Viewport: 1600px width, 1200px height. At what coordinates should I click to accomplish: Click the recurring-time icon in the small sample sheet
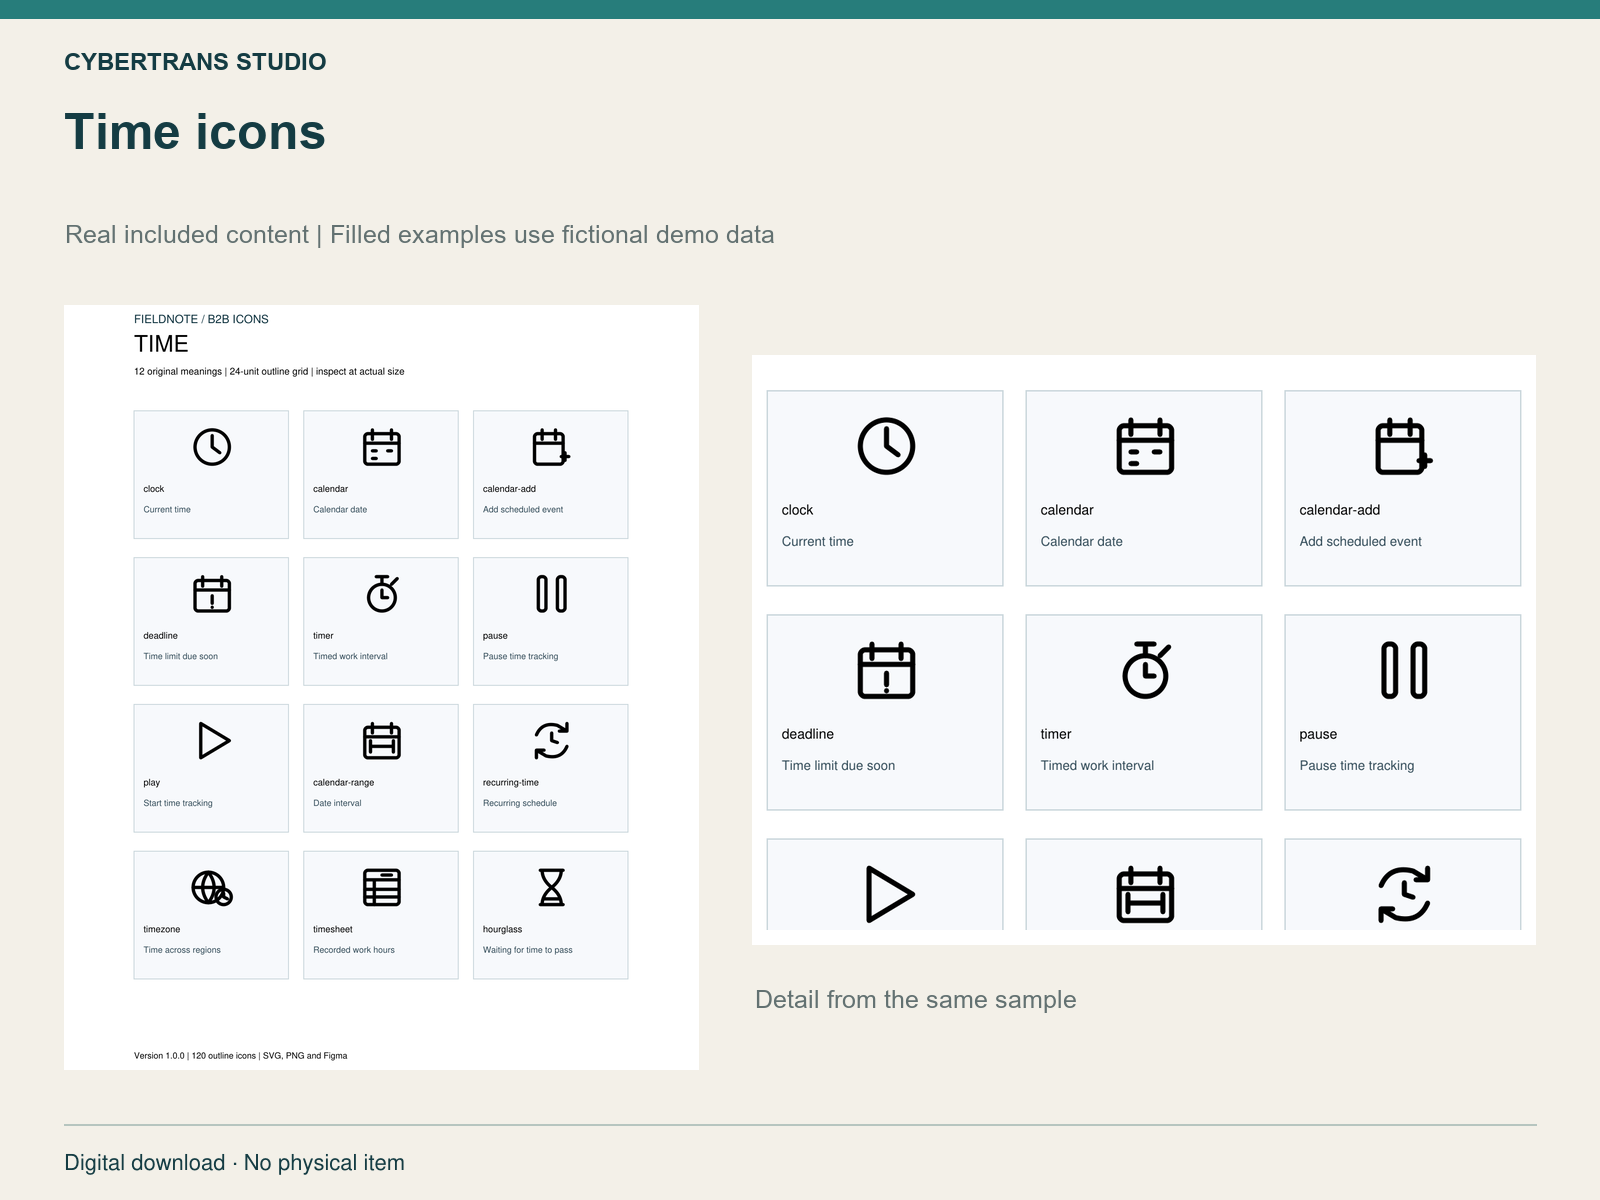(x=551, y=741)
